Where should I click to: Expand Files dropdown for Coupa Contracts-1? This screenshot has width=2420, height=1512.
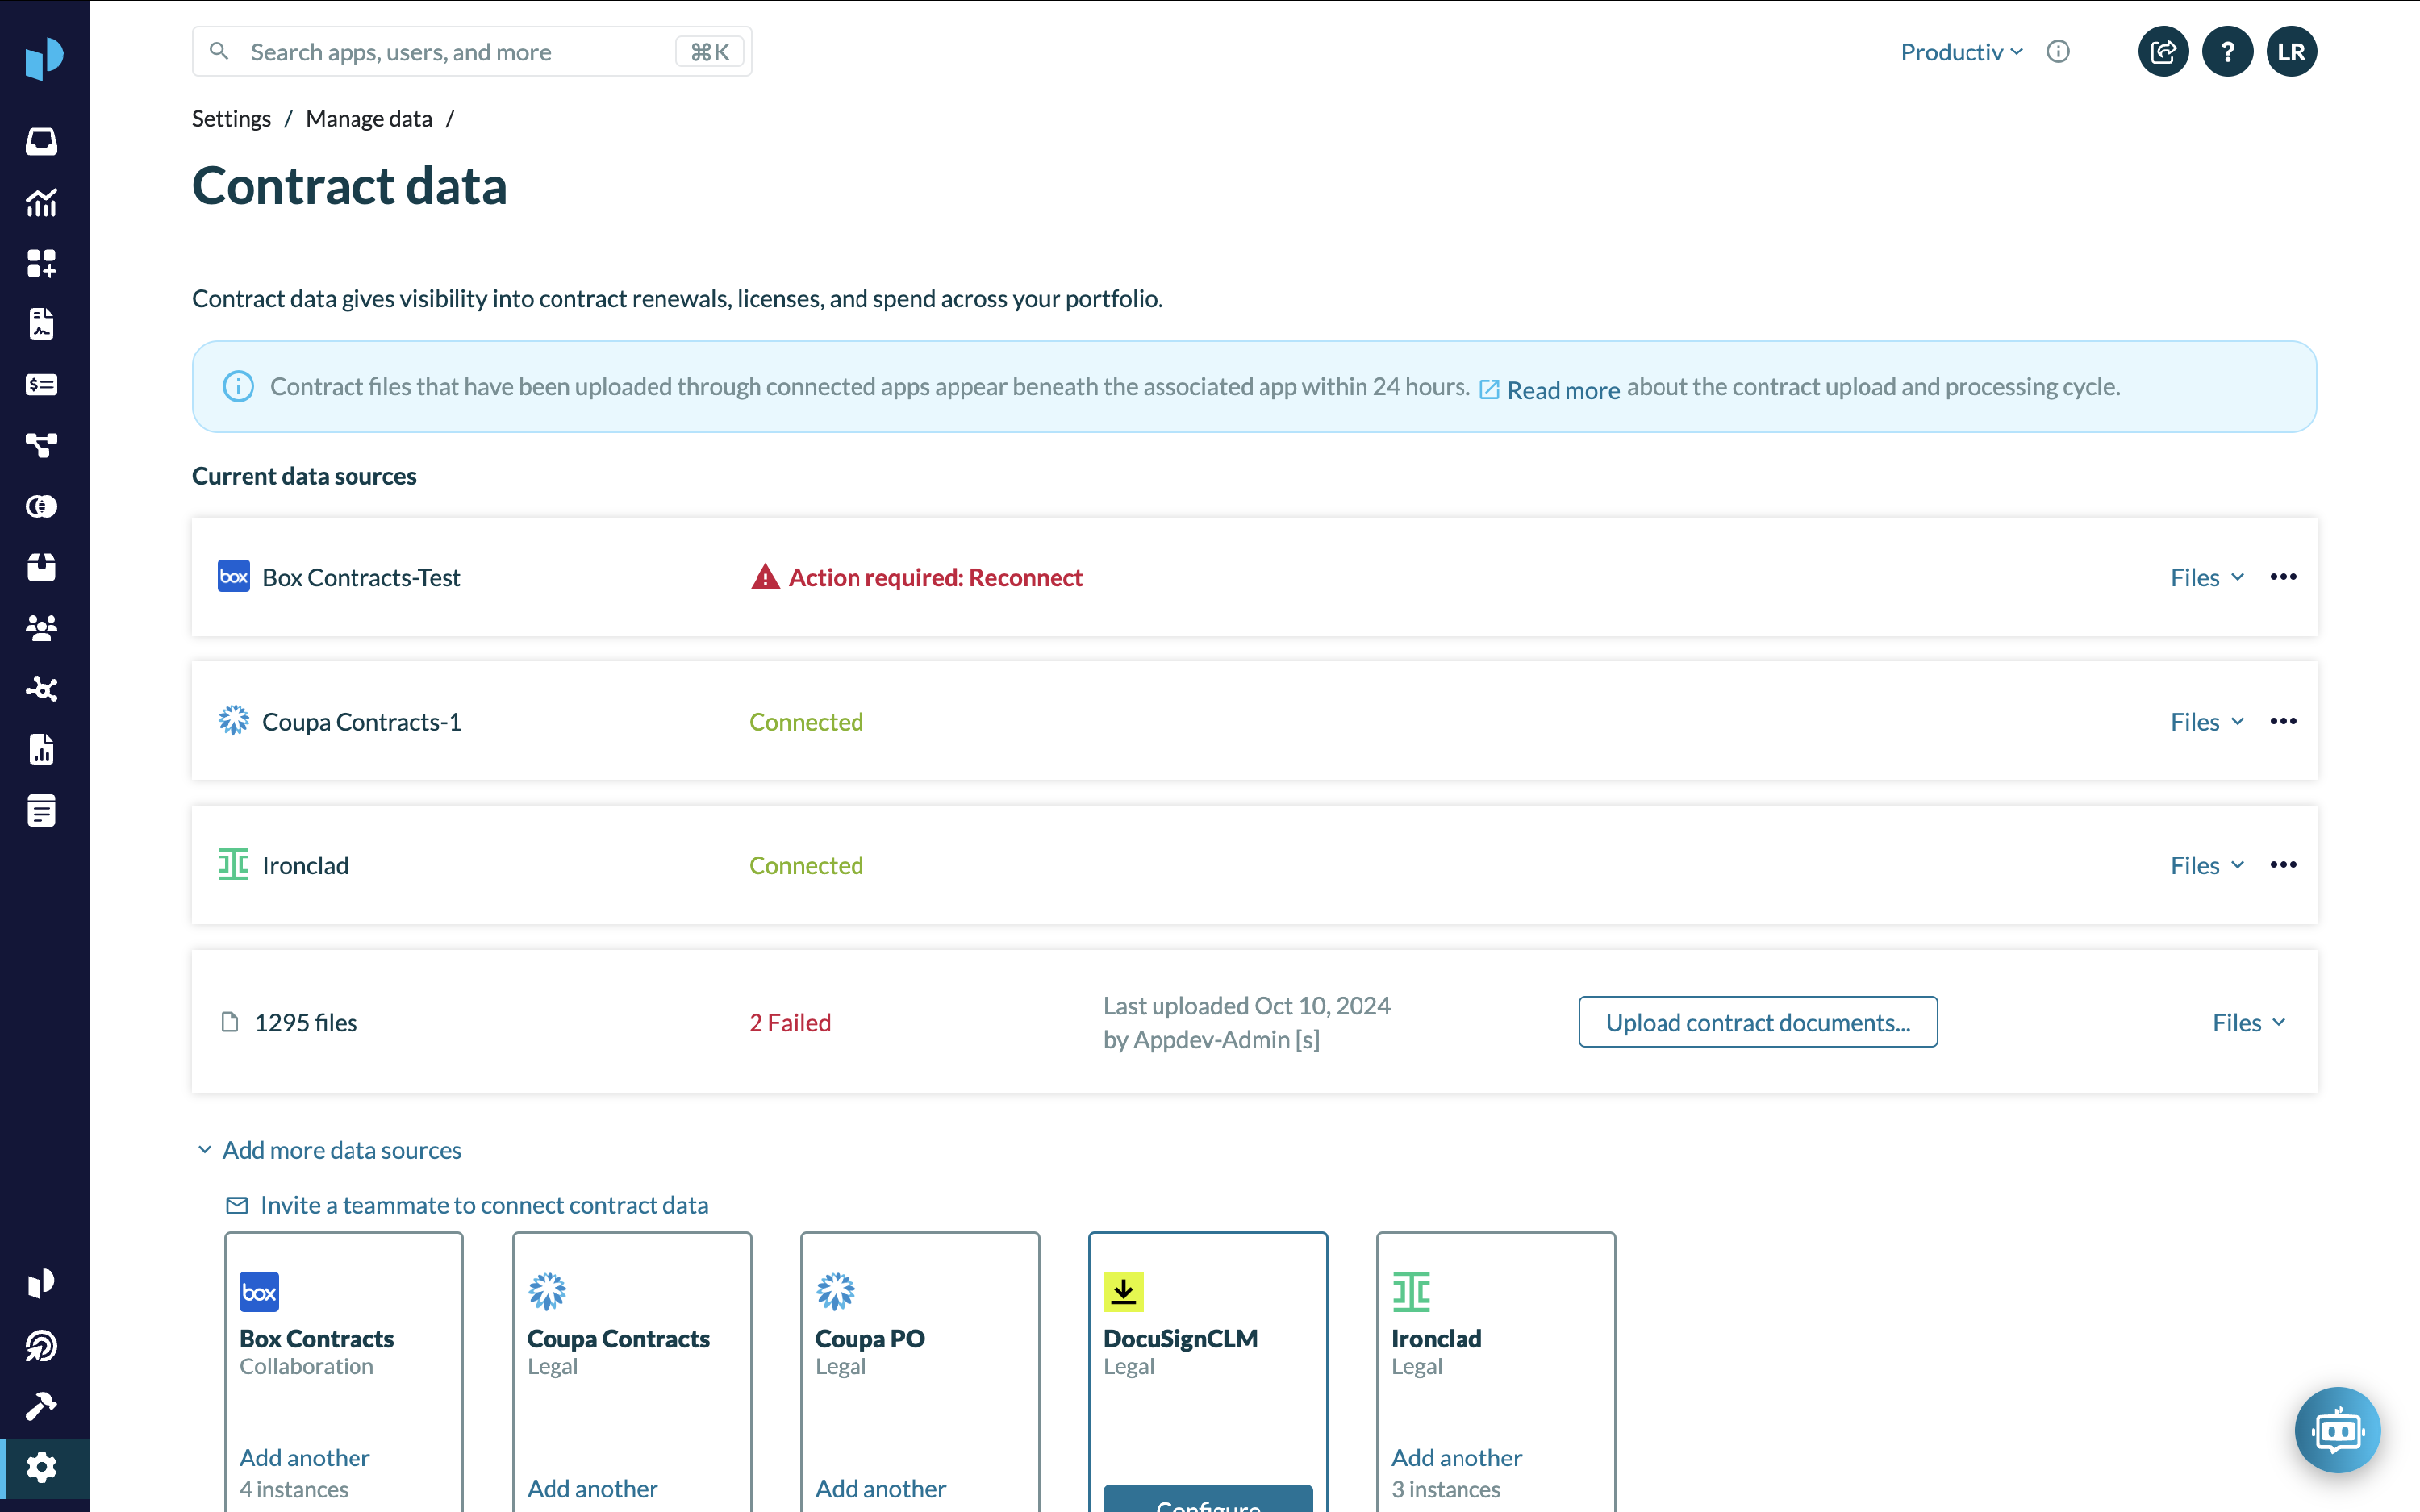[2207, 722]
